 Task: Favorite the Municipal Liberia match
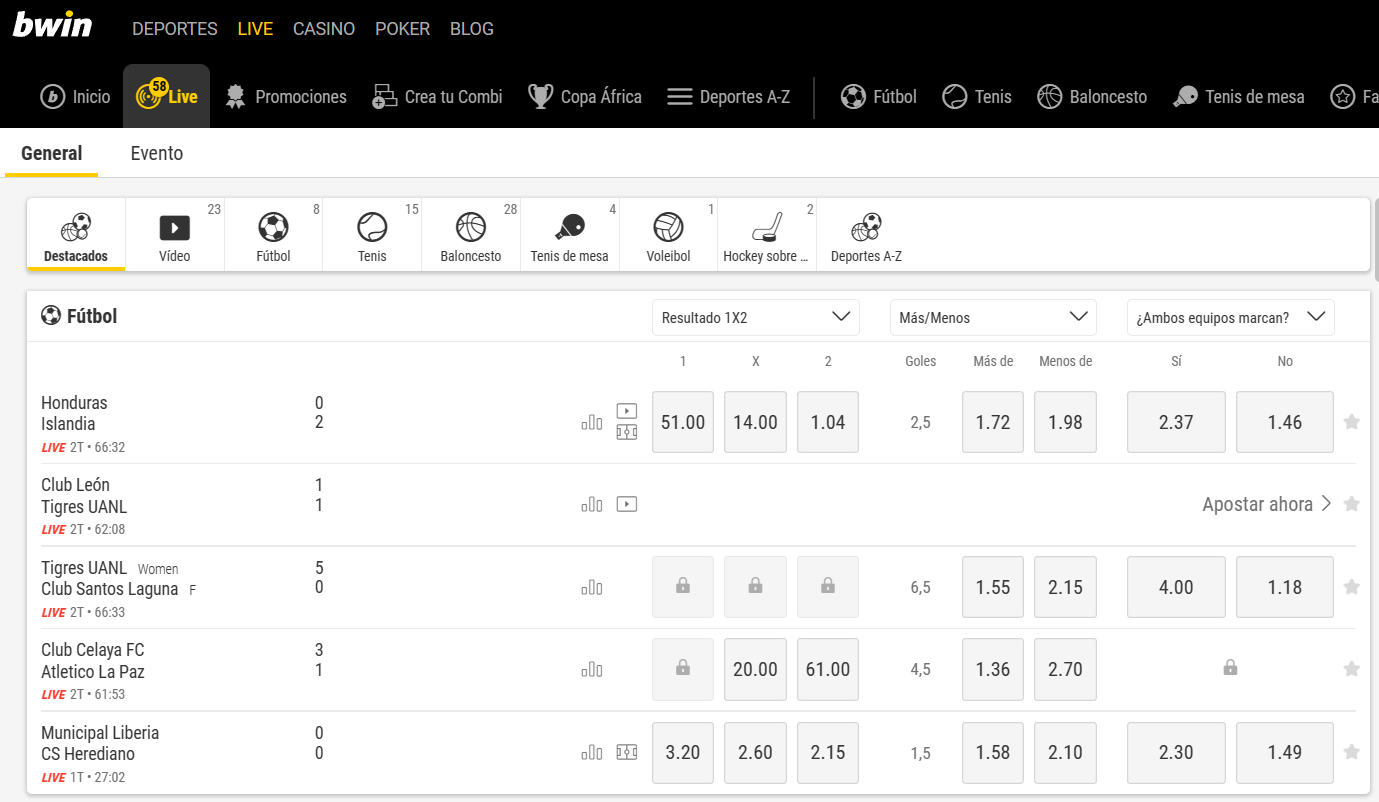coord(1352,752)
